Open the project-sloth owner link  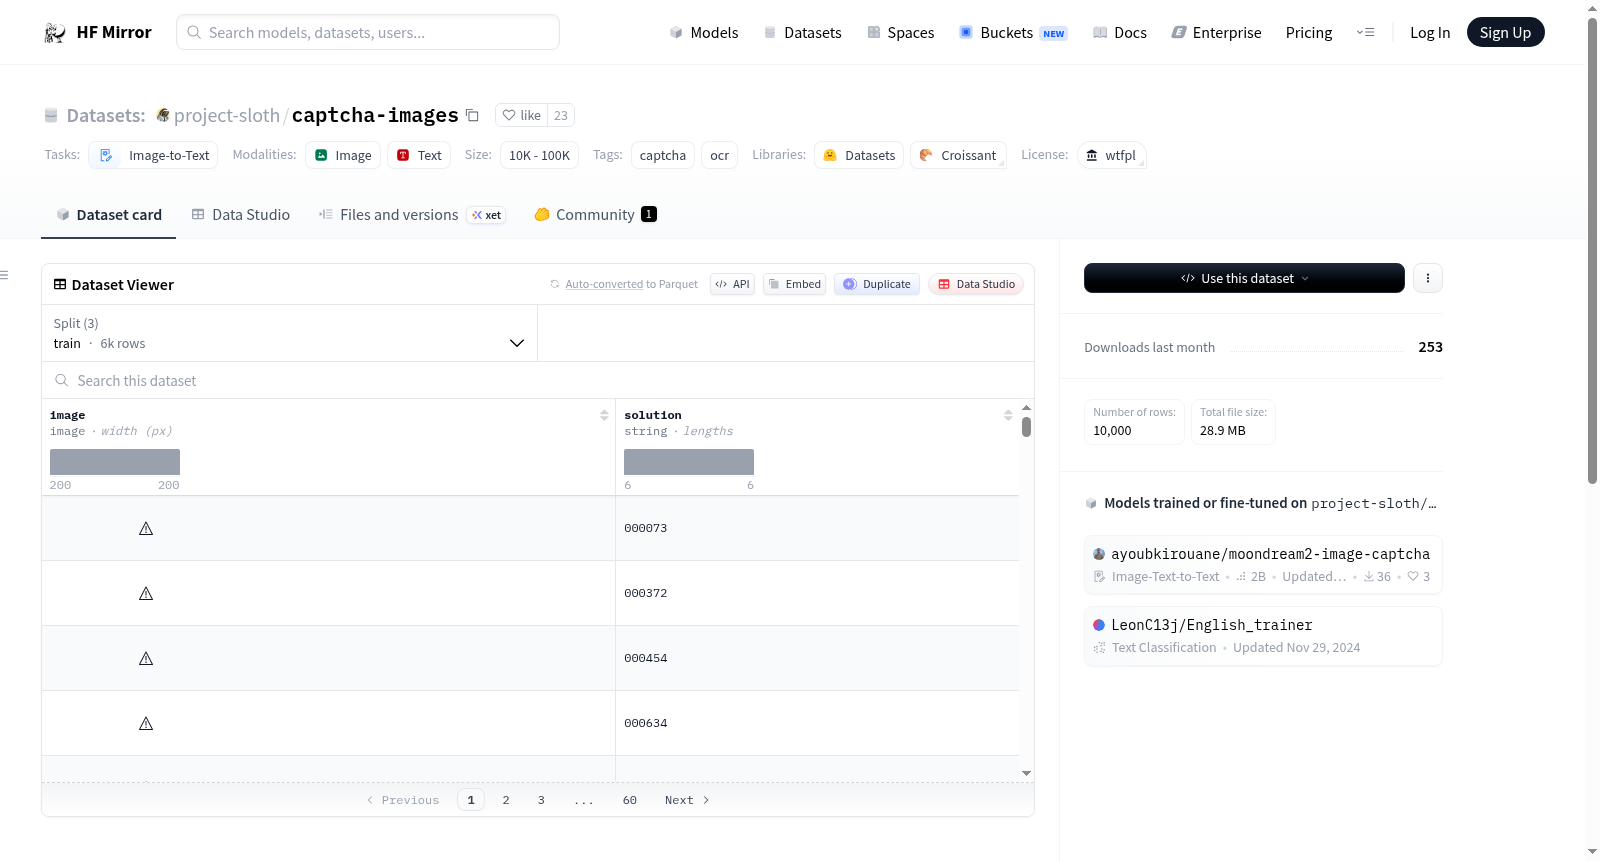[x=227, y=115]
